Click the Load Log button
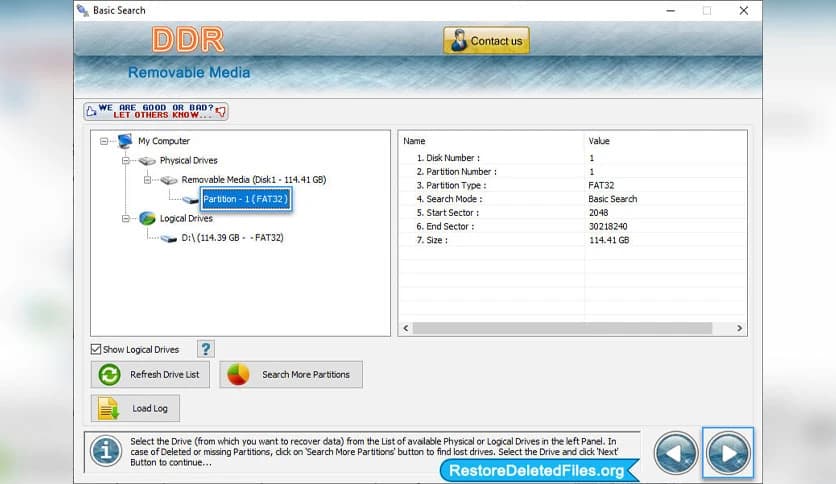Image resolution: width=836 pixels, height=484 pixels. pos(135,408)
